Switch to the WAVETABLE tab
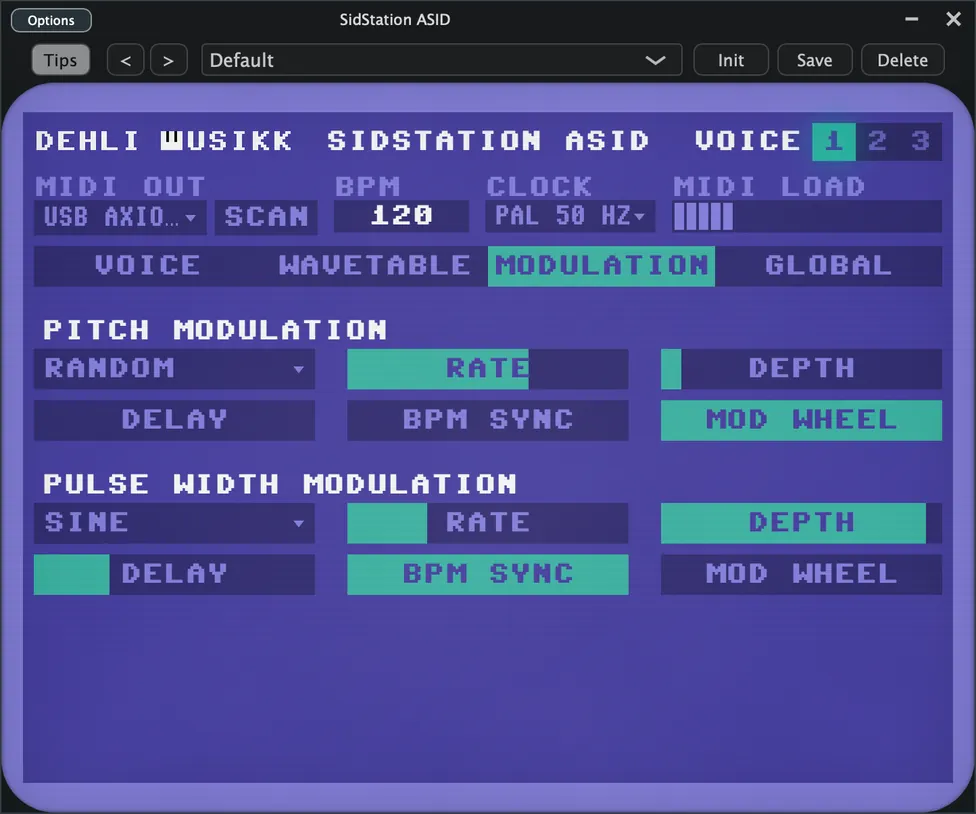The height and width of the screenshot is (814, 976). click(x=374, y=266)
